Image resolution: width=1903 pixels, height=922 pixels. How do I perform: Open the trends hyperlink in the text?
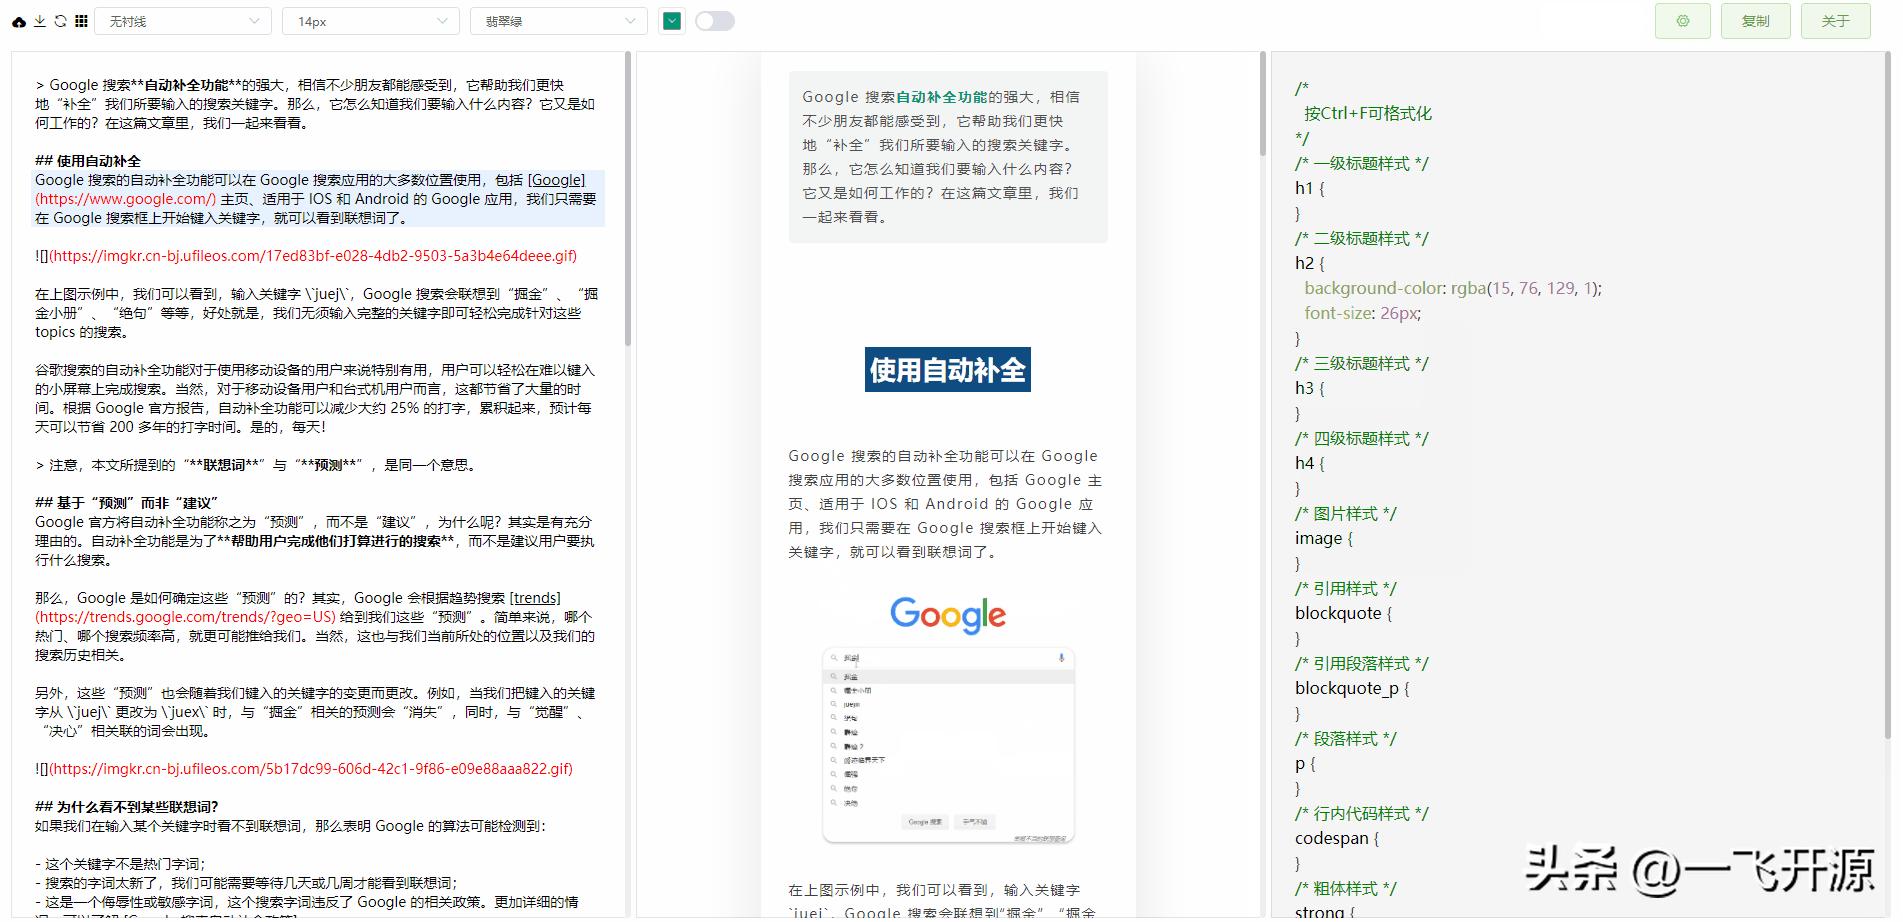535,598
